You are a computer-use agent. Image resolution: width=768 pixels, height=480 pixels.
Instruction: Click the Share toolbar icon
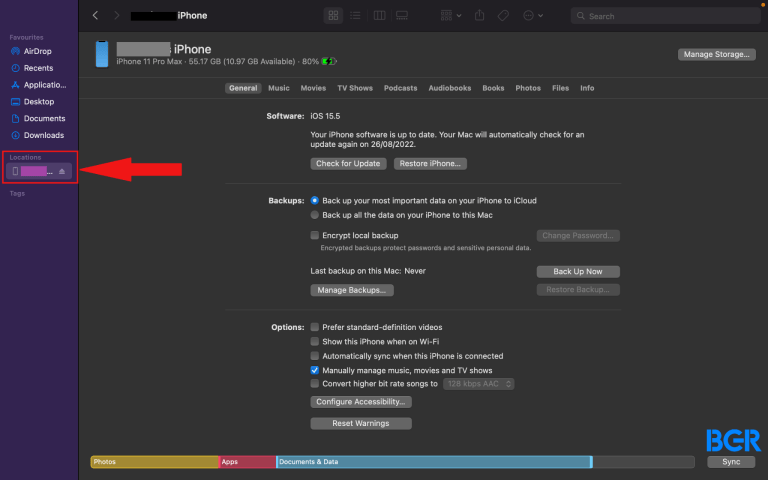pos(480,16)
